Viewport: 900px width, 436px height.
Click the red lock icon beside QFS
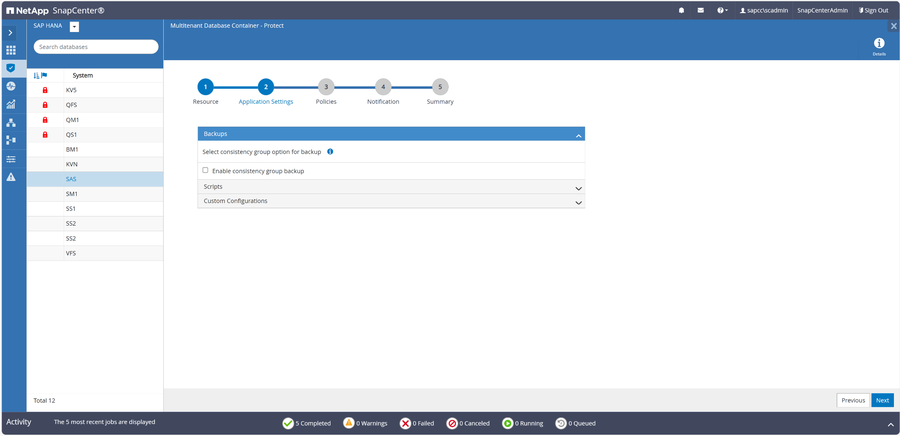point(45,105)
